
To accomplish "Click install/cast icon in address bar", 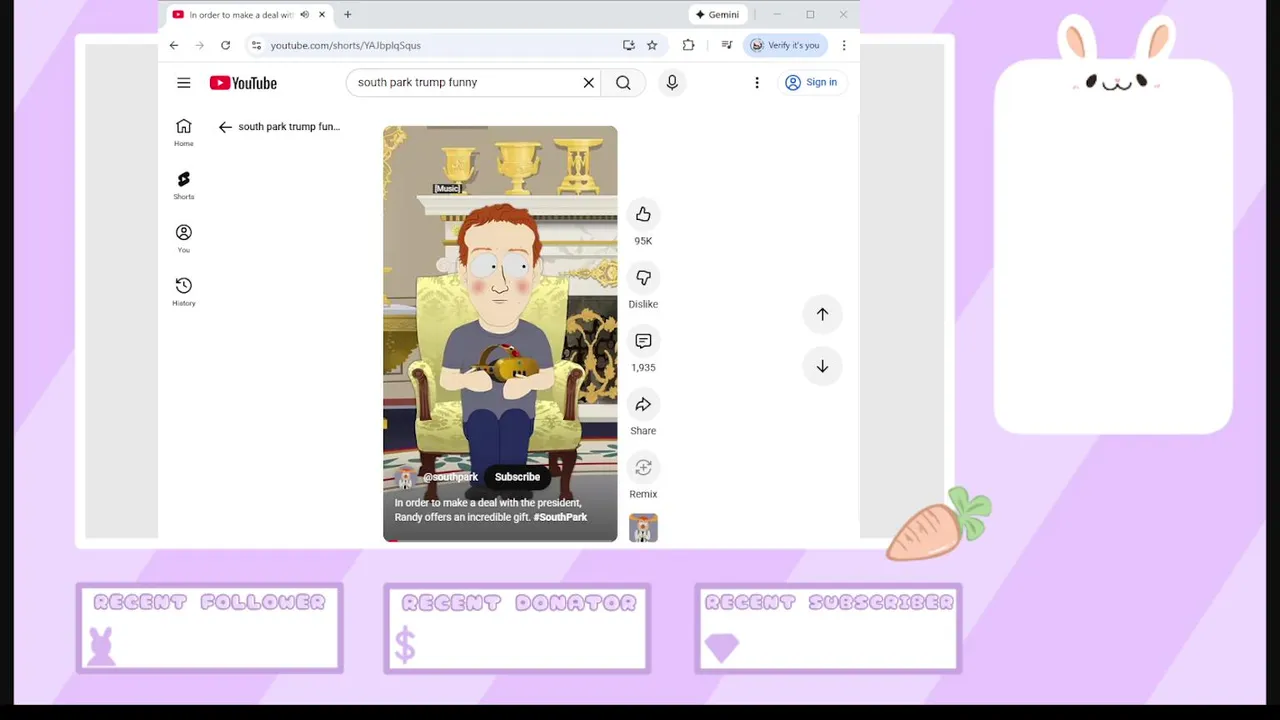I will click(x=628, y=45).
